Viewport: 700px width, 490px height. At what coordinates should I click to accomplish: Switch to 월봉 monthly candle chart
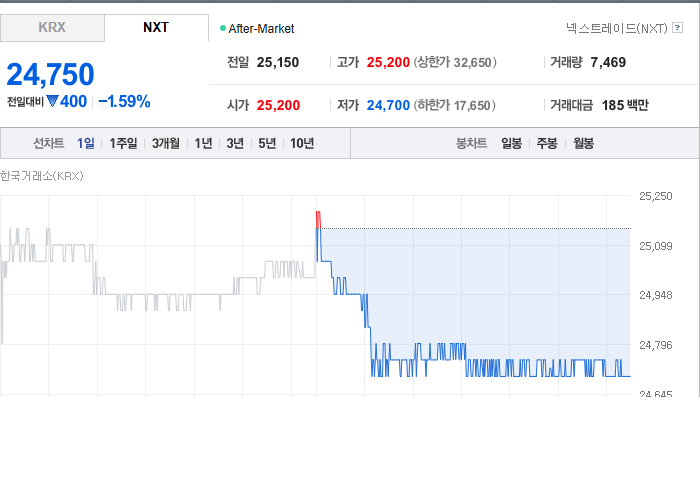click(x=583, y=143)
